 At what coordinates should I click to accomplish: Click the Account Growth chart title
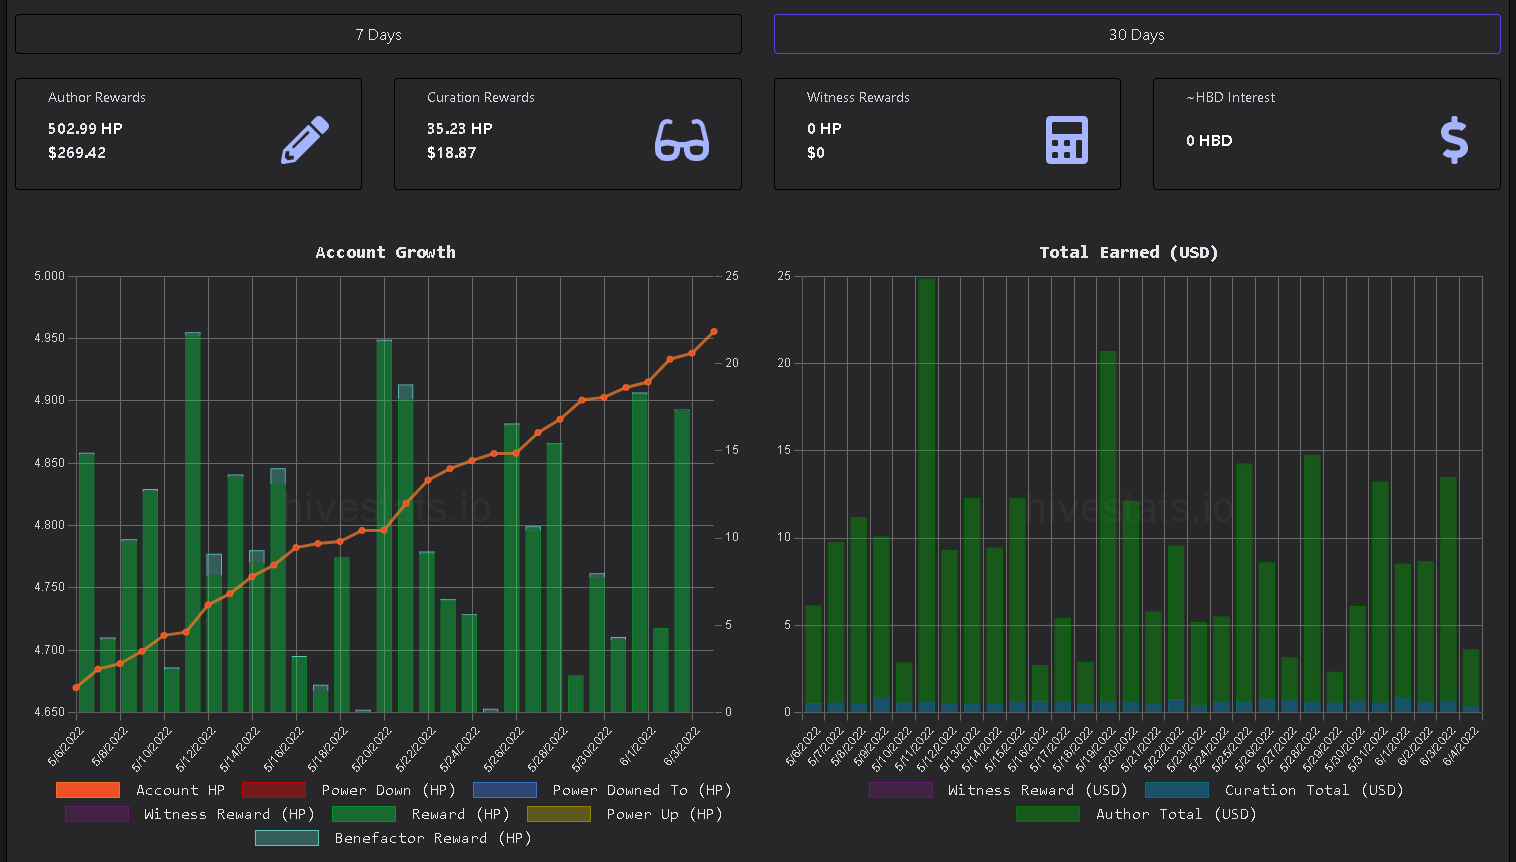385,252
